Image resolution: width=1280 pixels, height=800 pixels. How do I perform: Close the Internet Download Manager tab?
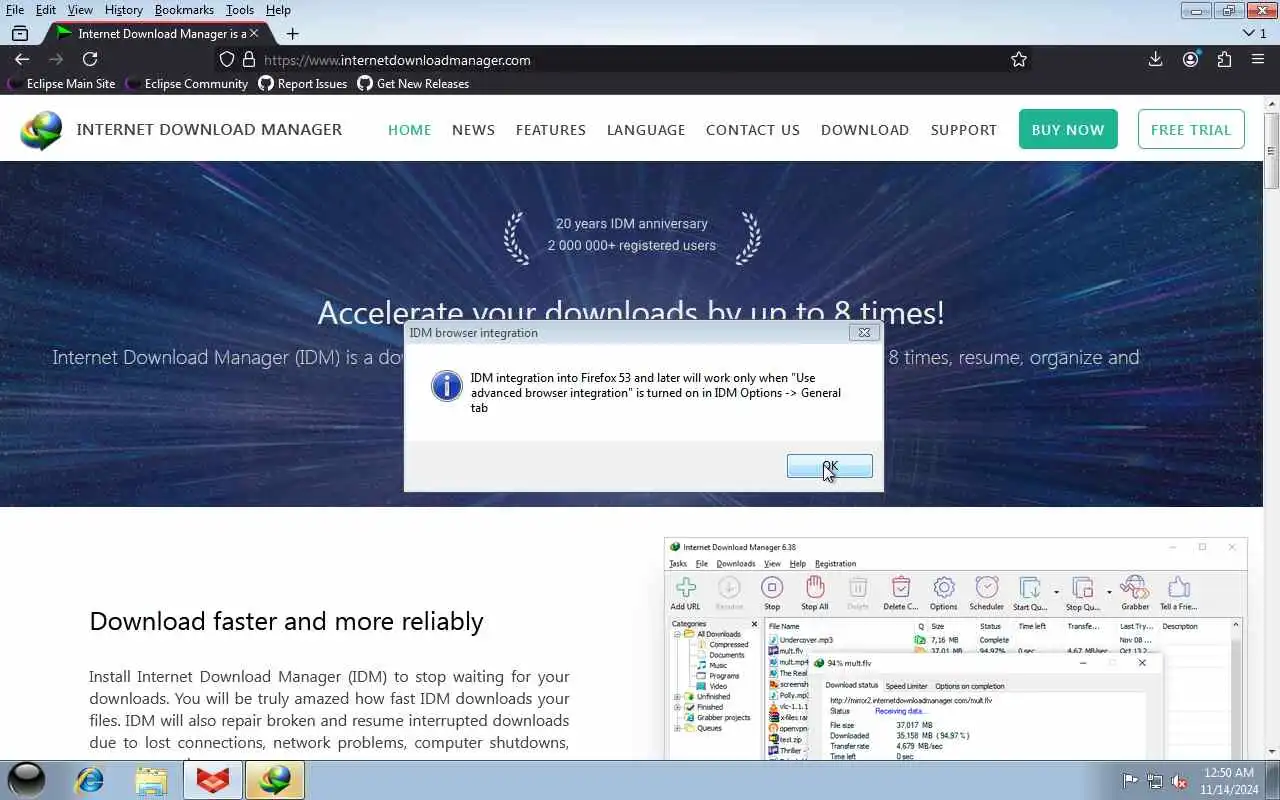254,33
